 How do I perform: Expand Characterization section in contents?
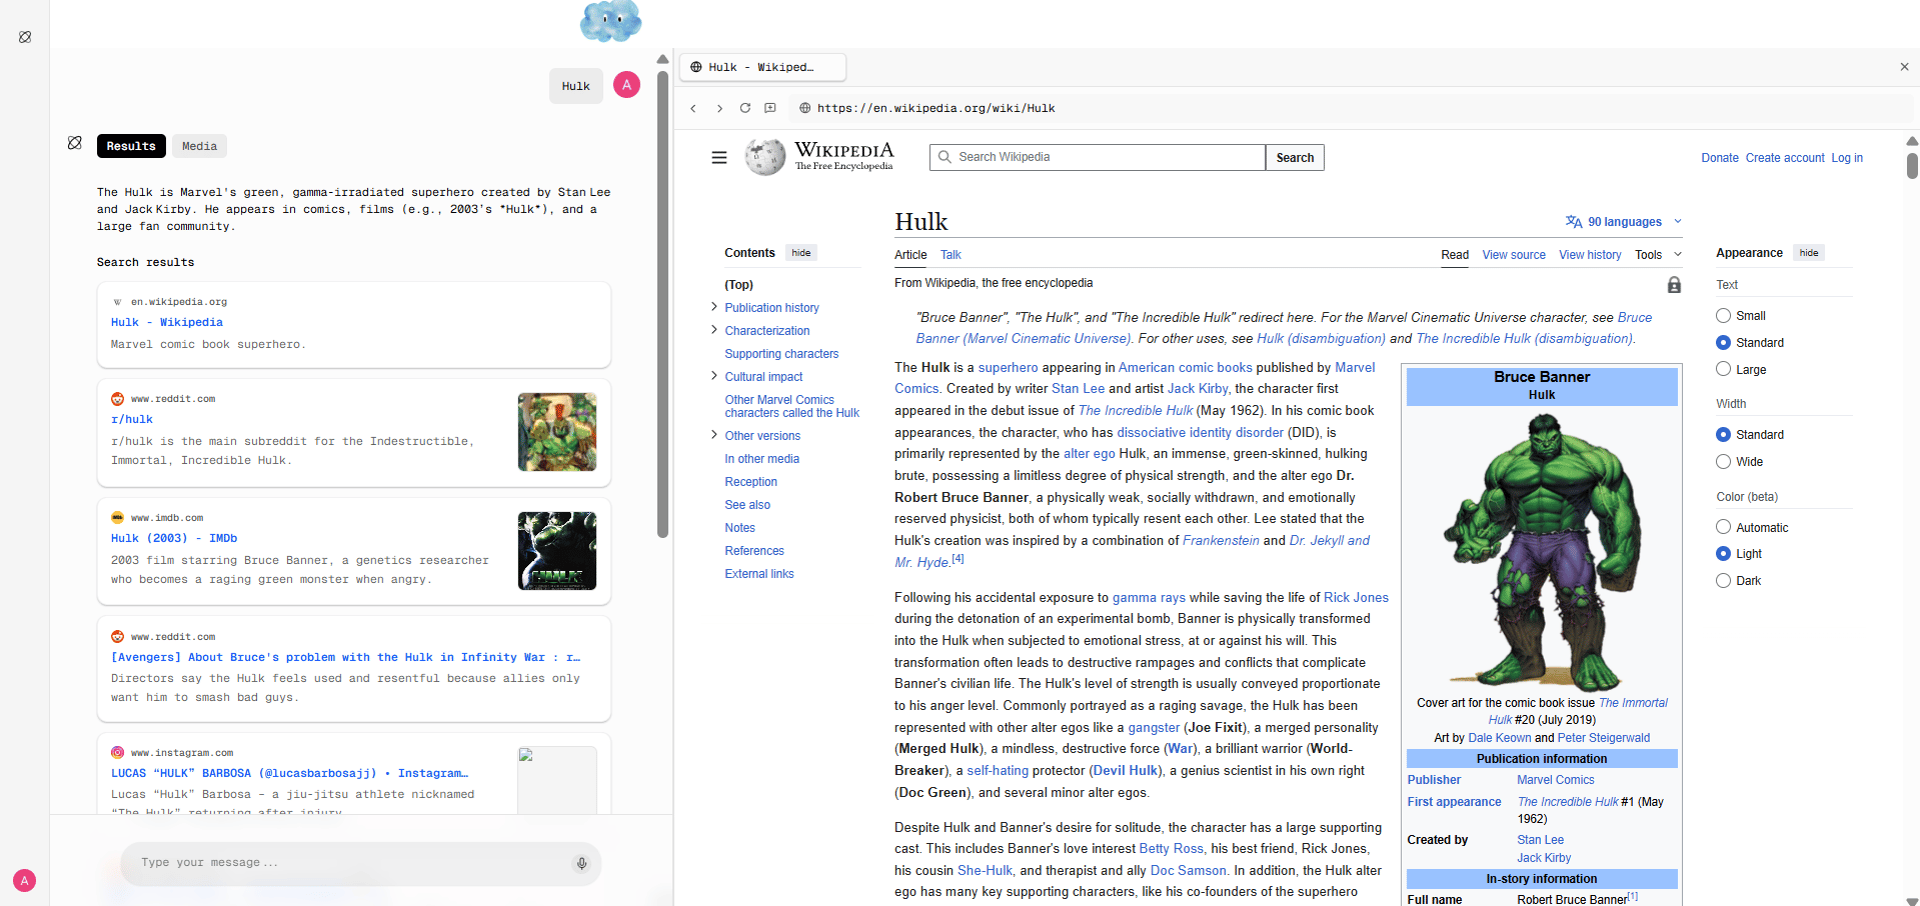[x=714, y=330]
